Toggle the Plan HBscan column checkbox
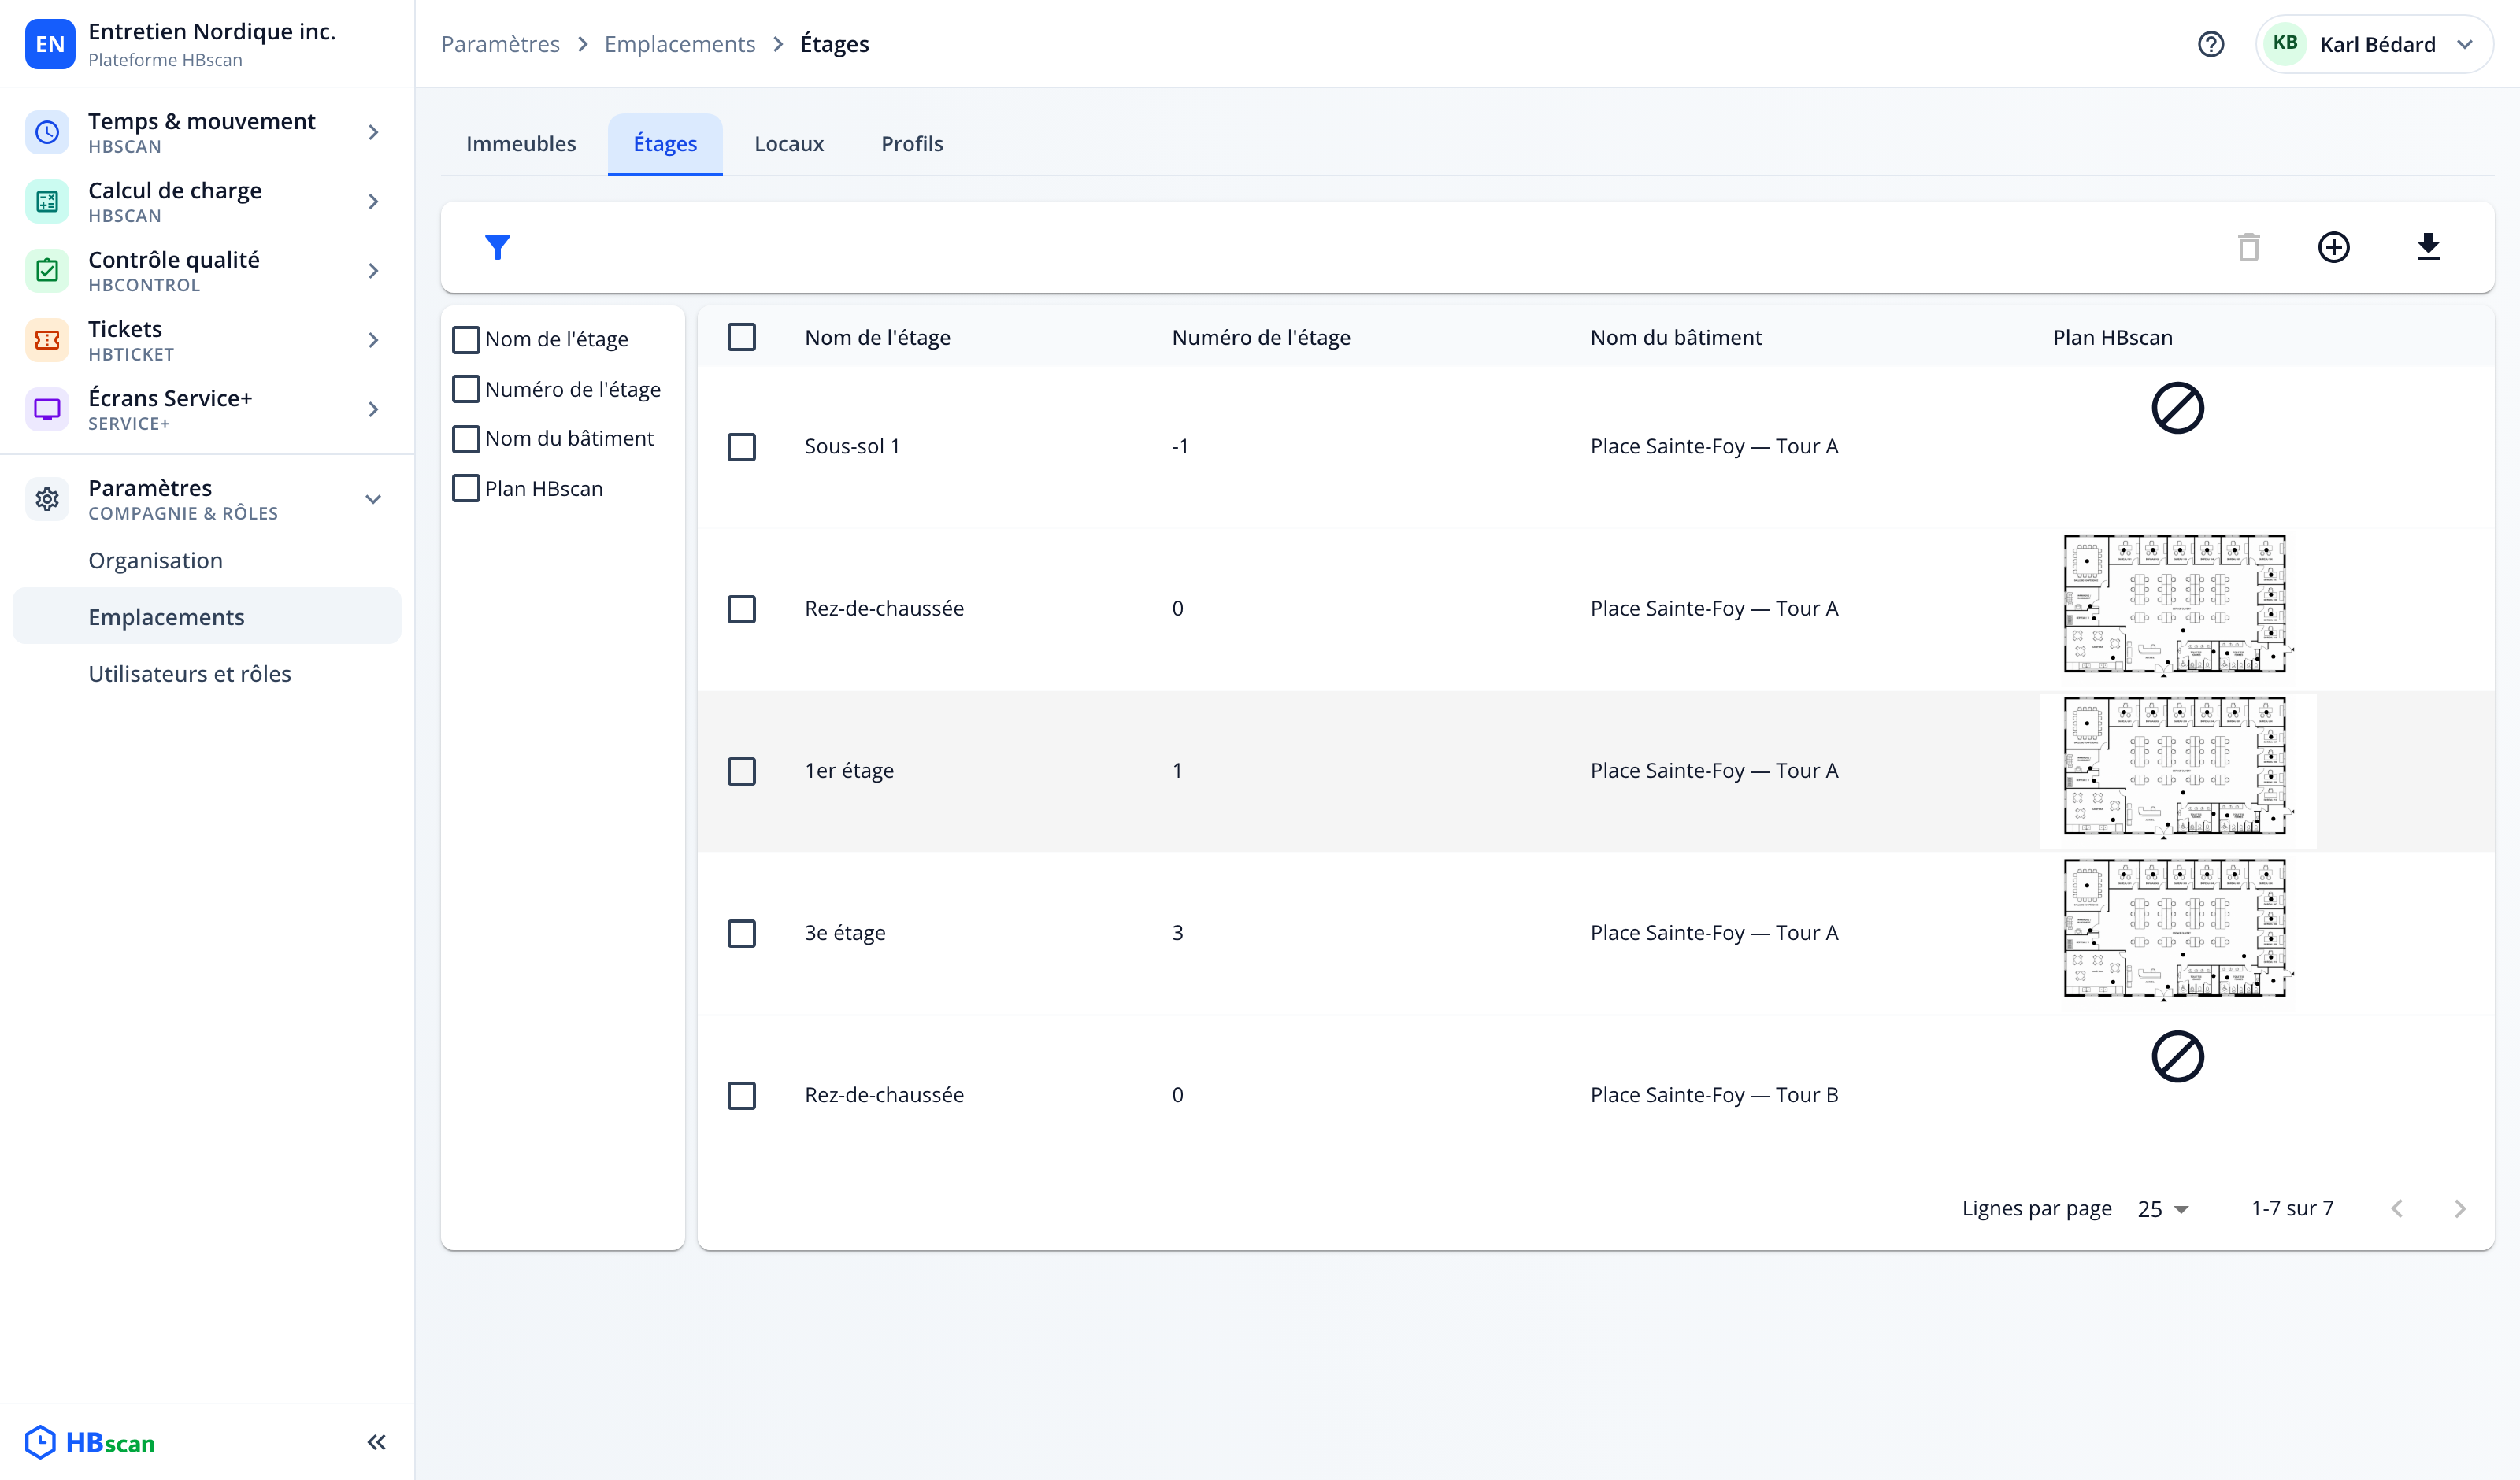 point(466,488)
